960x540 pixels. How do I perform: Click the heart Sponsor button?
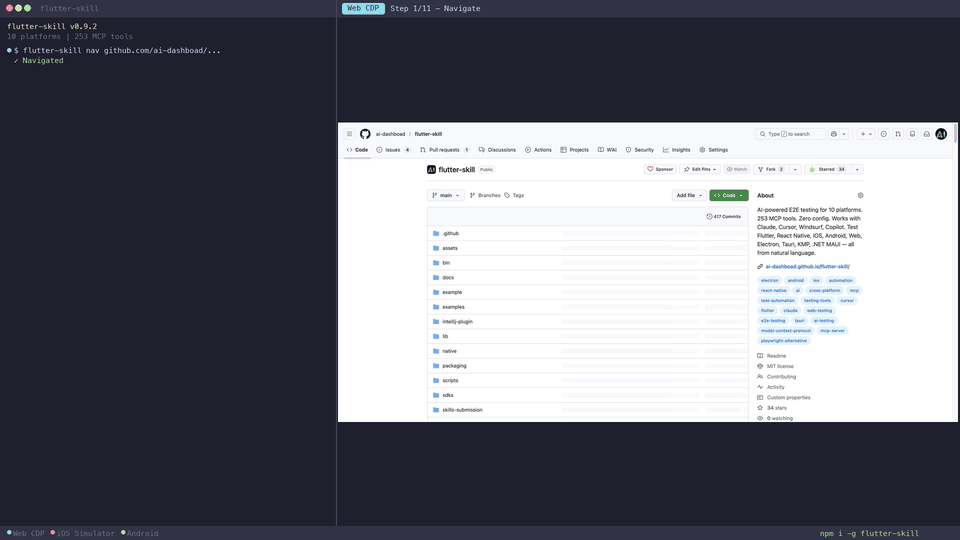[x=660, y=169]
